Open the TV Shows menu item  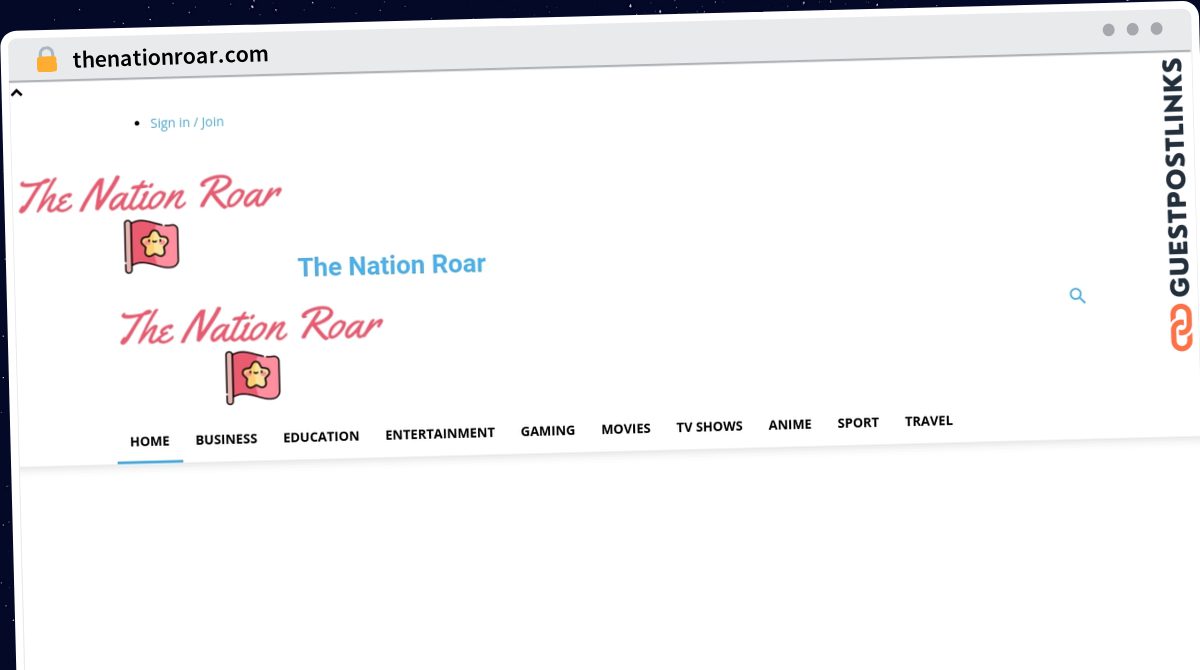click(709, 426)
